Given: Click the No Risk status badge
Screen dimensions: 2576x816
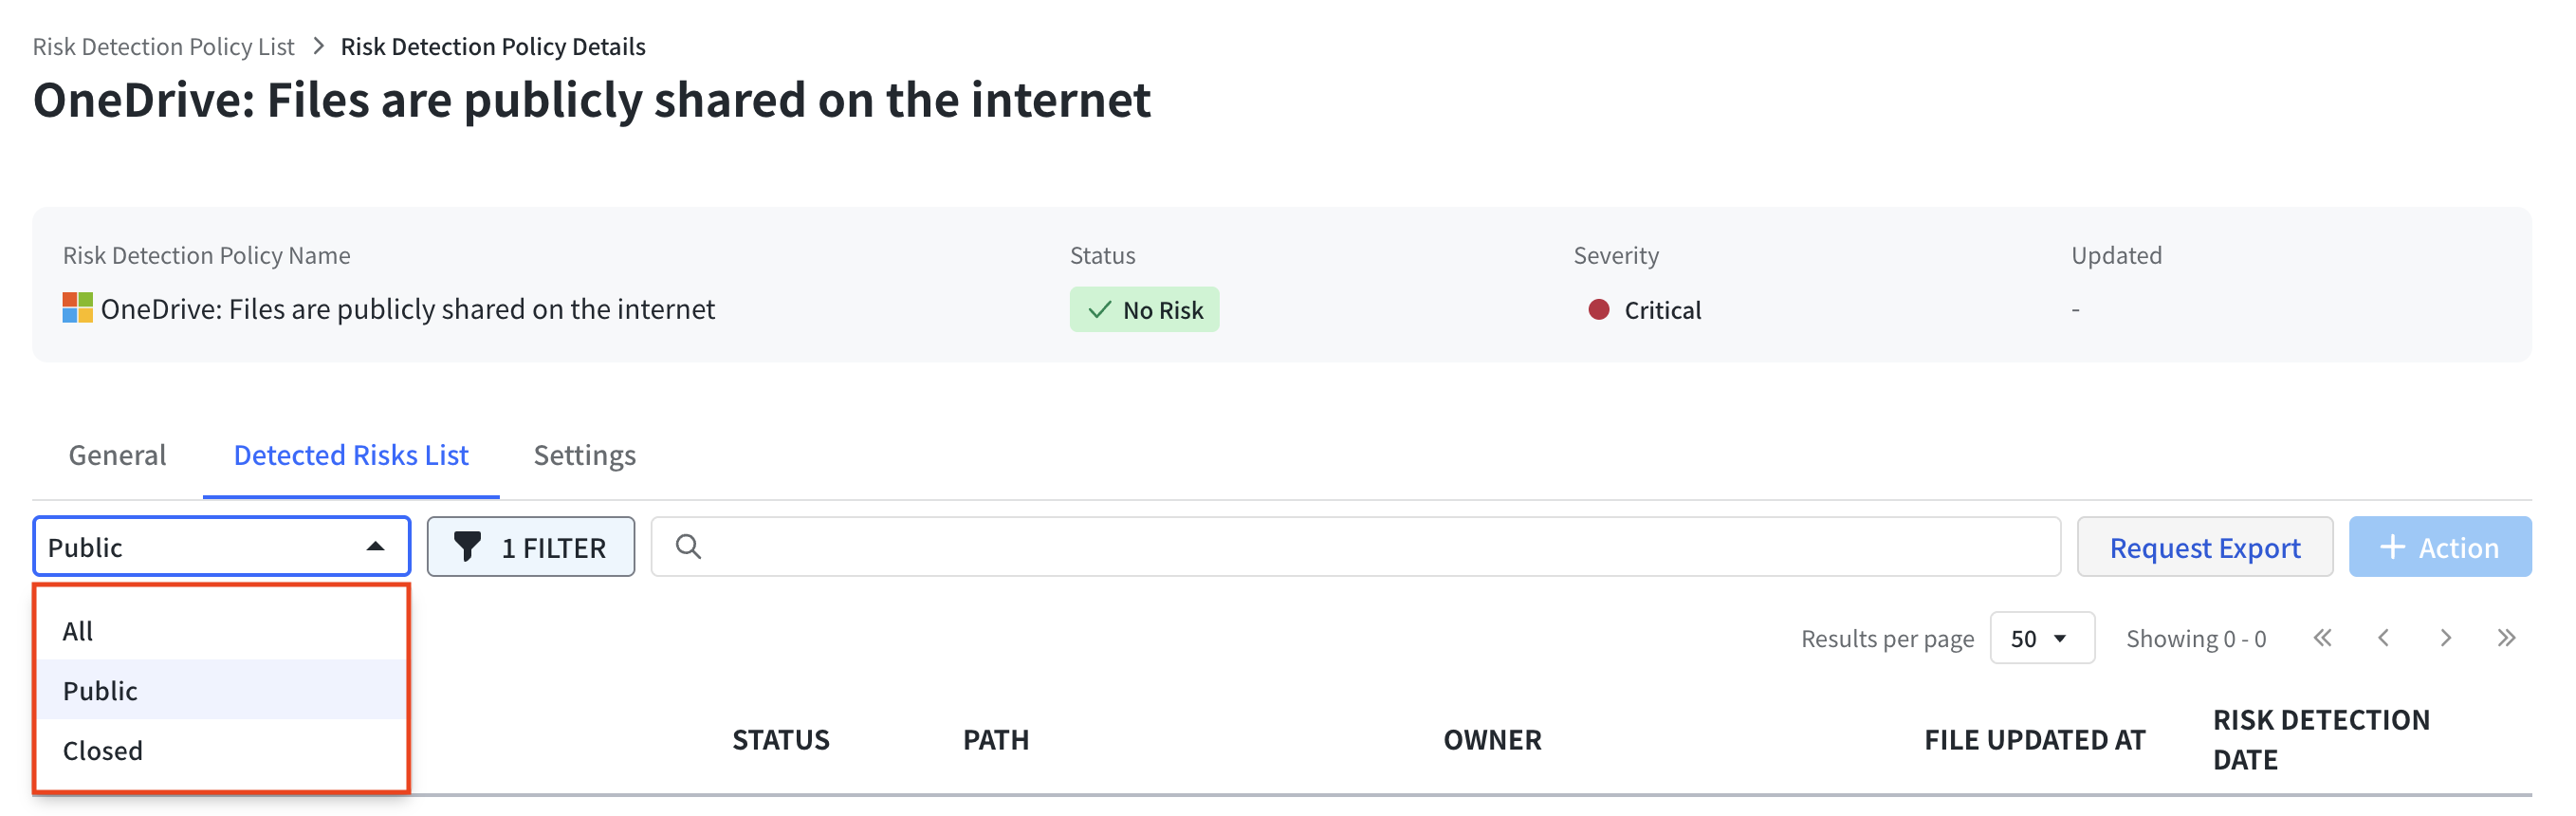Looking at the screenshot, I should click(1144, 310).
